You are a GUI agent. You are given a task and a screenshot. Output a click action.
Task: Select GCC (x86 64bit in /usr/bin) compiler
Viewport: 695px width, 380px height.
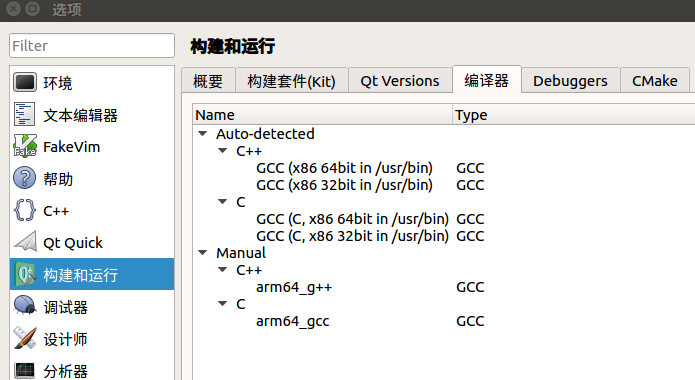pos(344,168)
